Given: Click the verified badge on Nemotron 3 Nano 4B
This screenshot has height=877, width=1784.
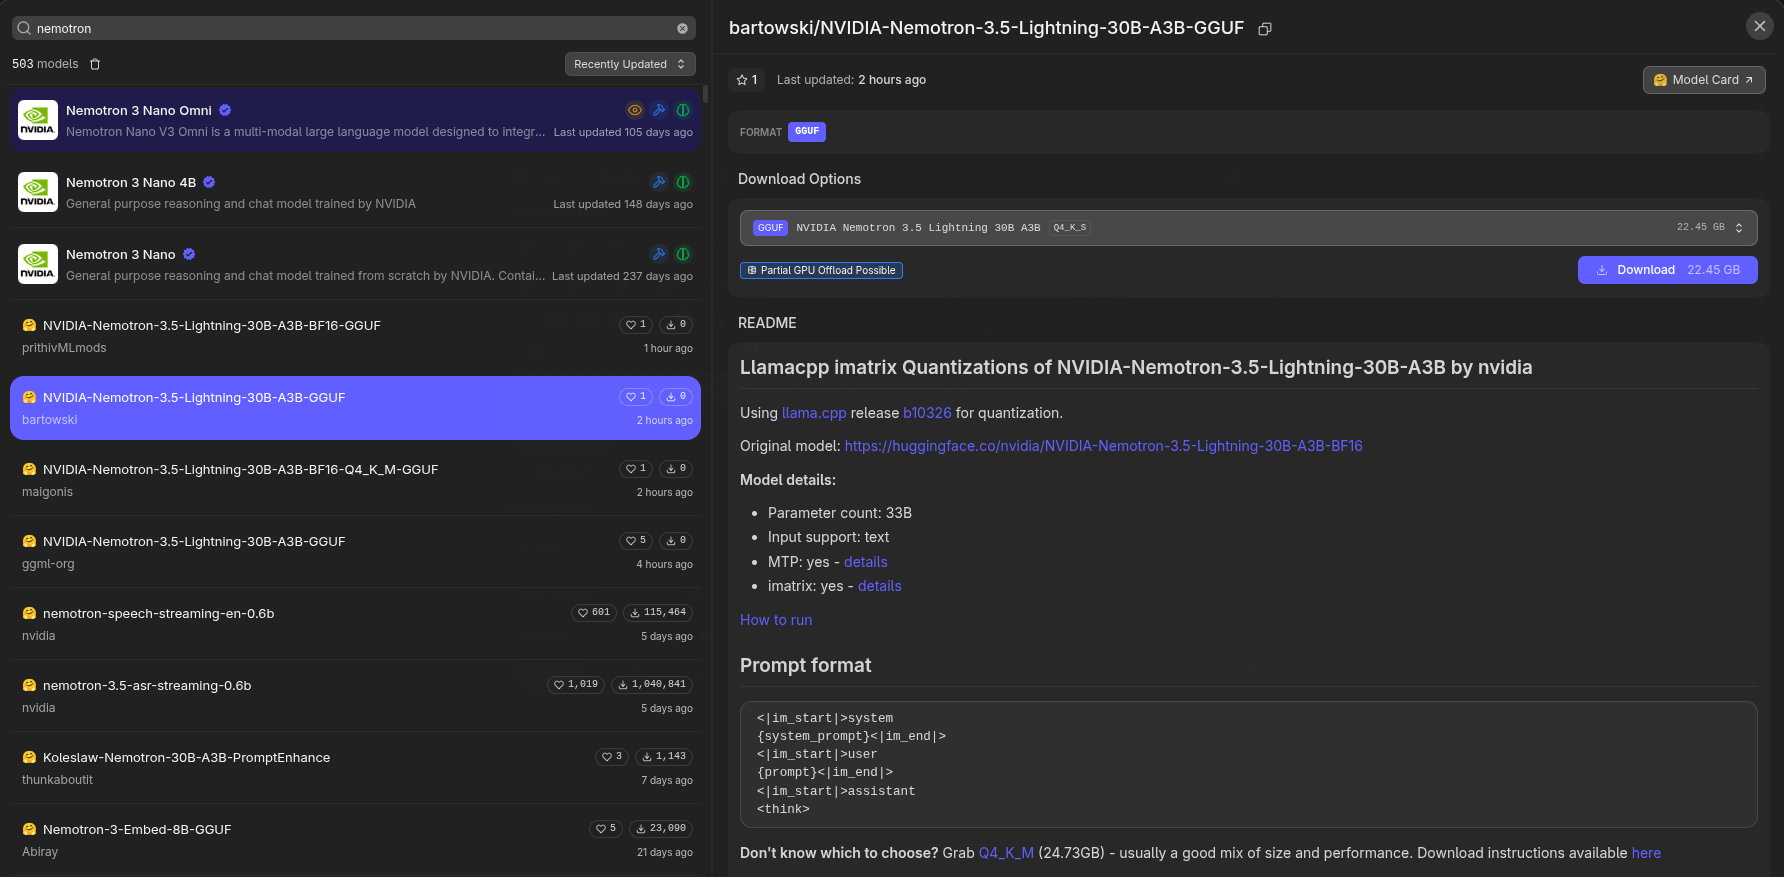Looking at the screenshot, I should (x=209, y=182).
